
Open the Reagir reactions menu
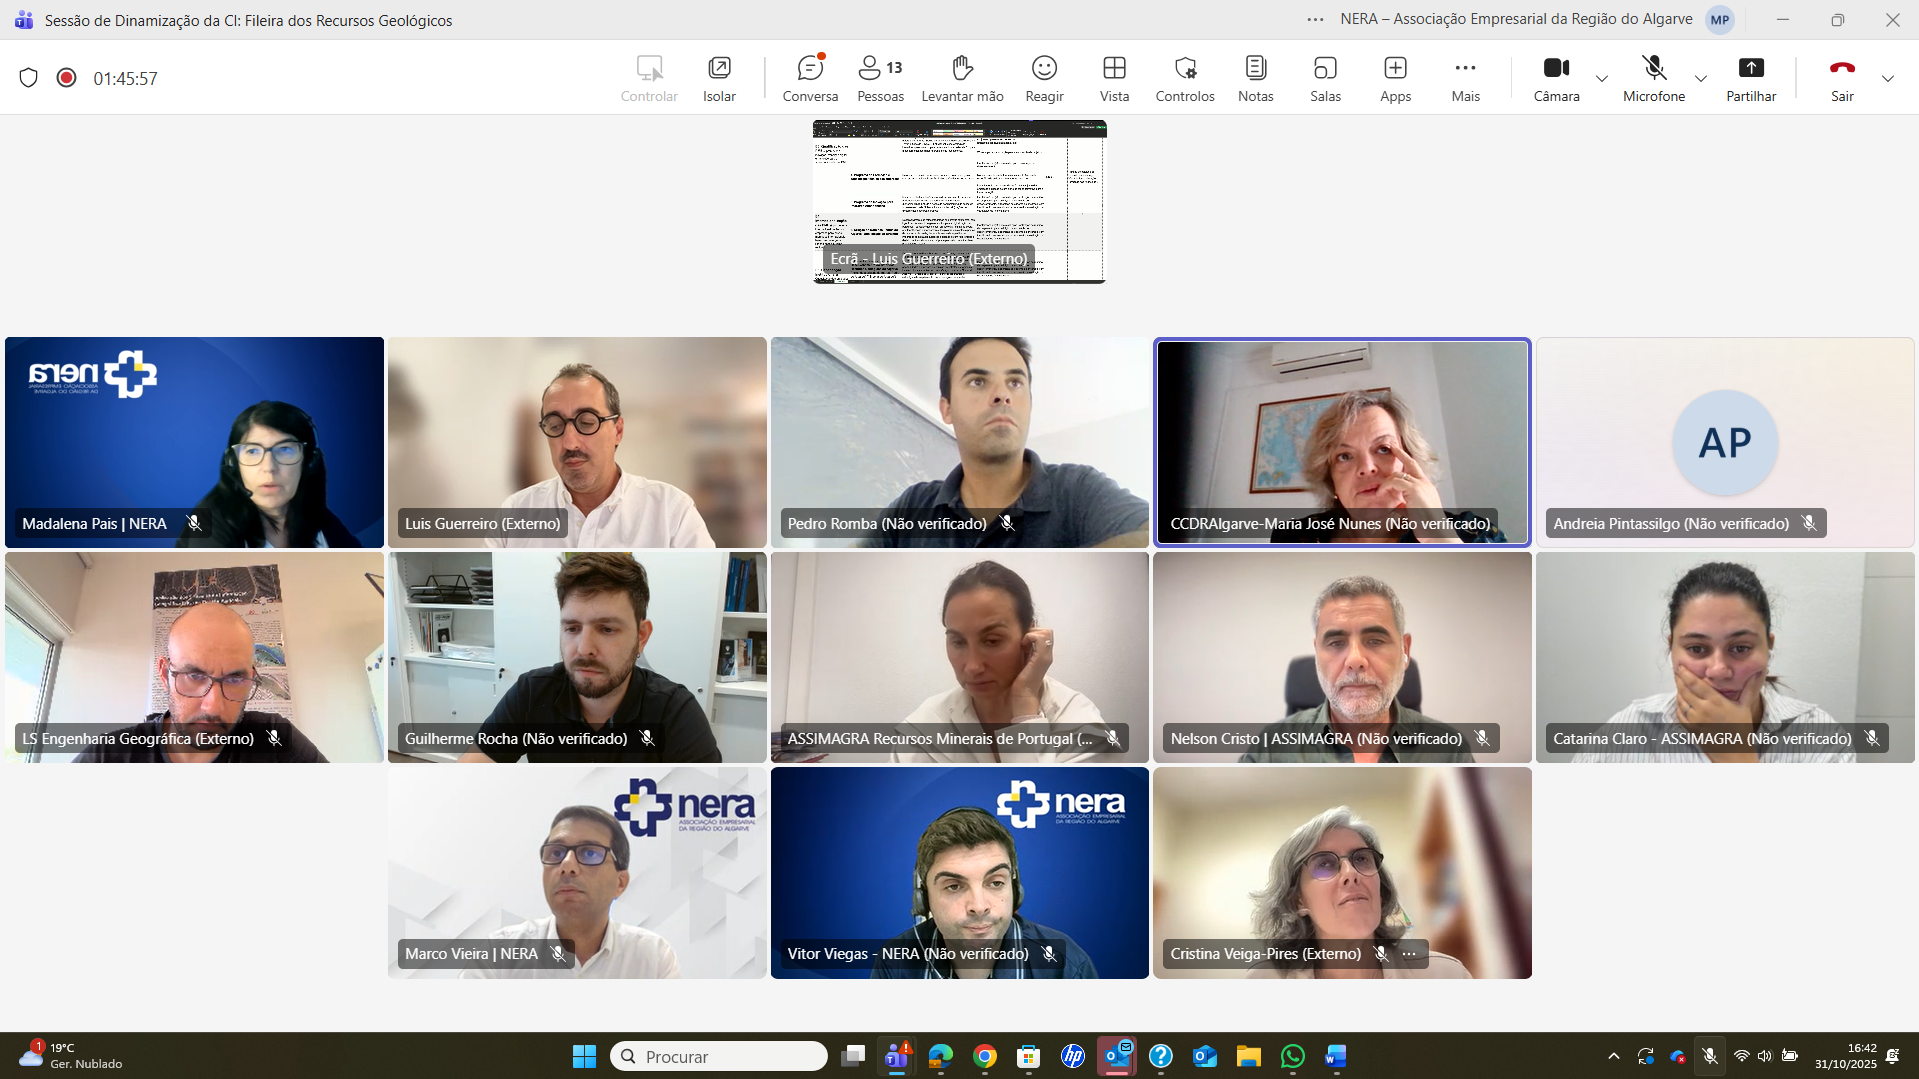pos(1044,78)
